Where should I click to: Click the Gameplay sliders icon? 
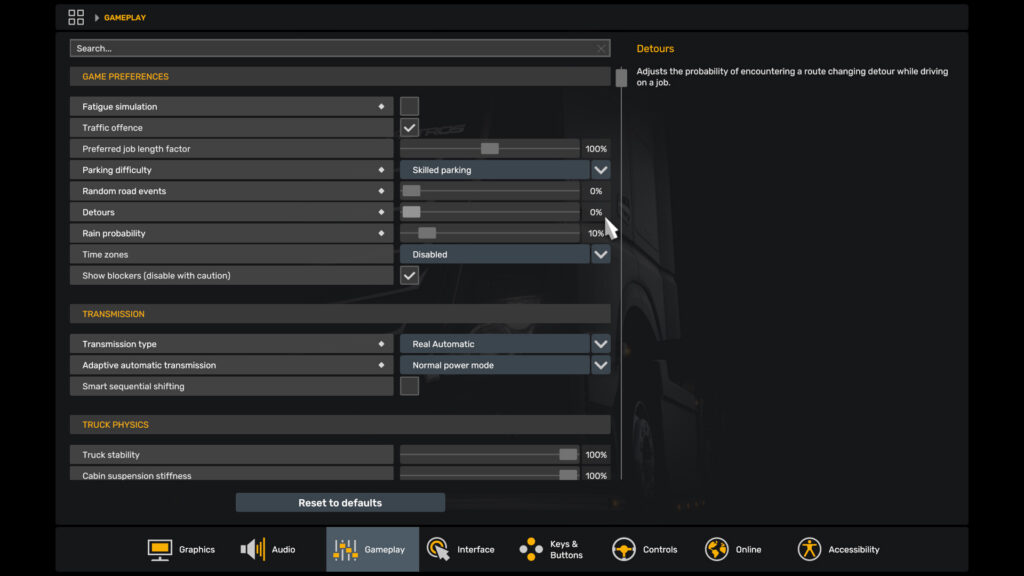coord(344,549)
